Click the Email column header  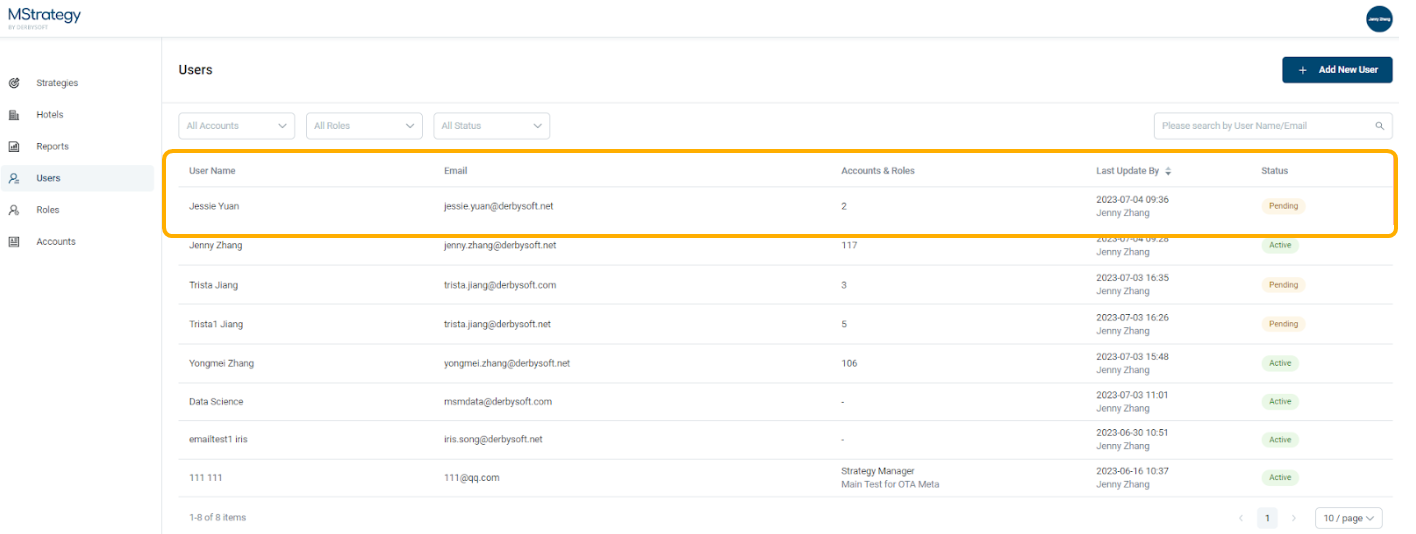pos(456,171)
